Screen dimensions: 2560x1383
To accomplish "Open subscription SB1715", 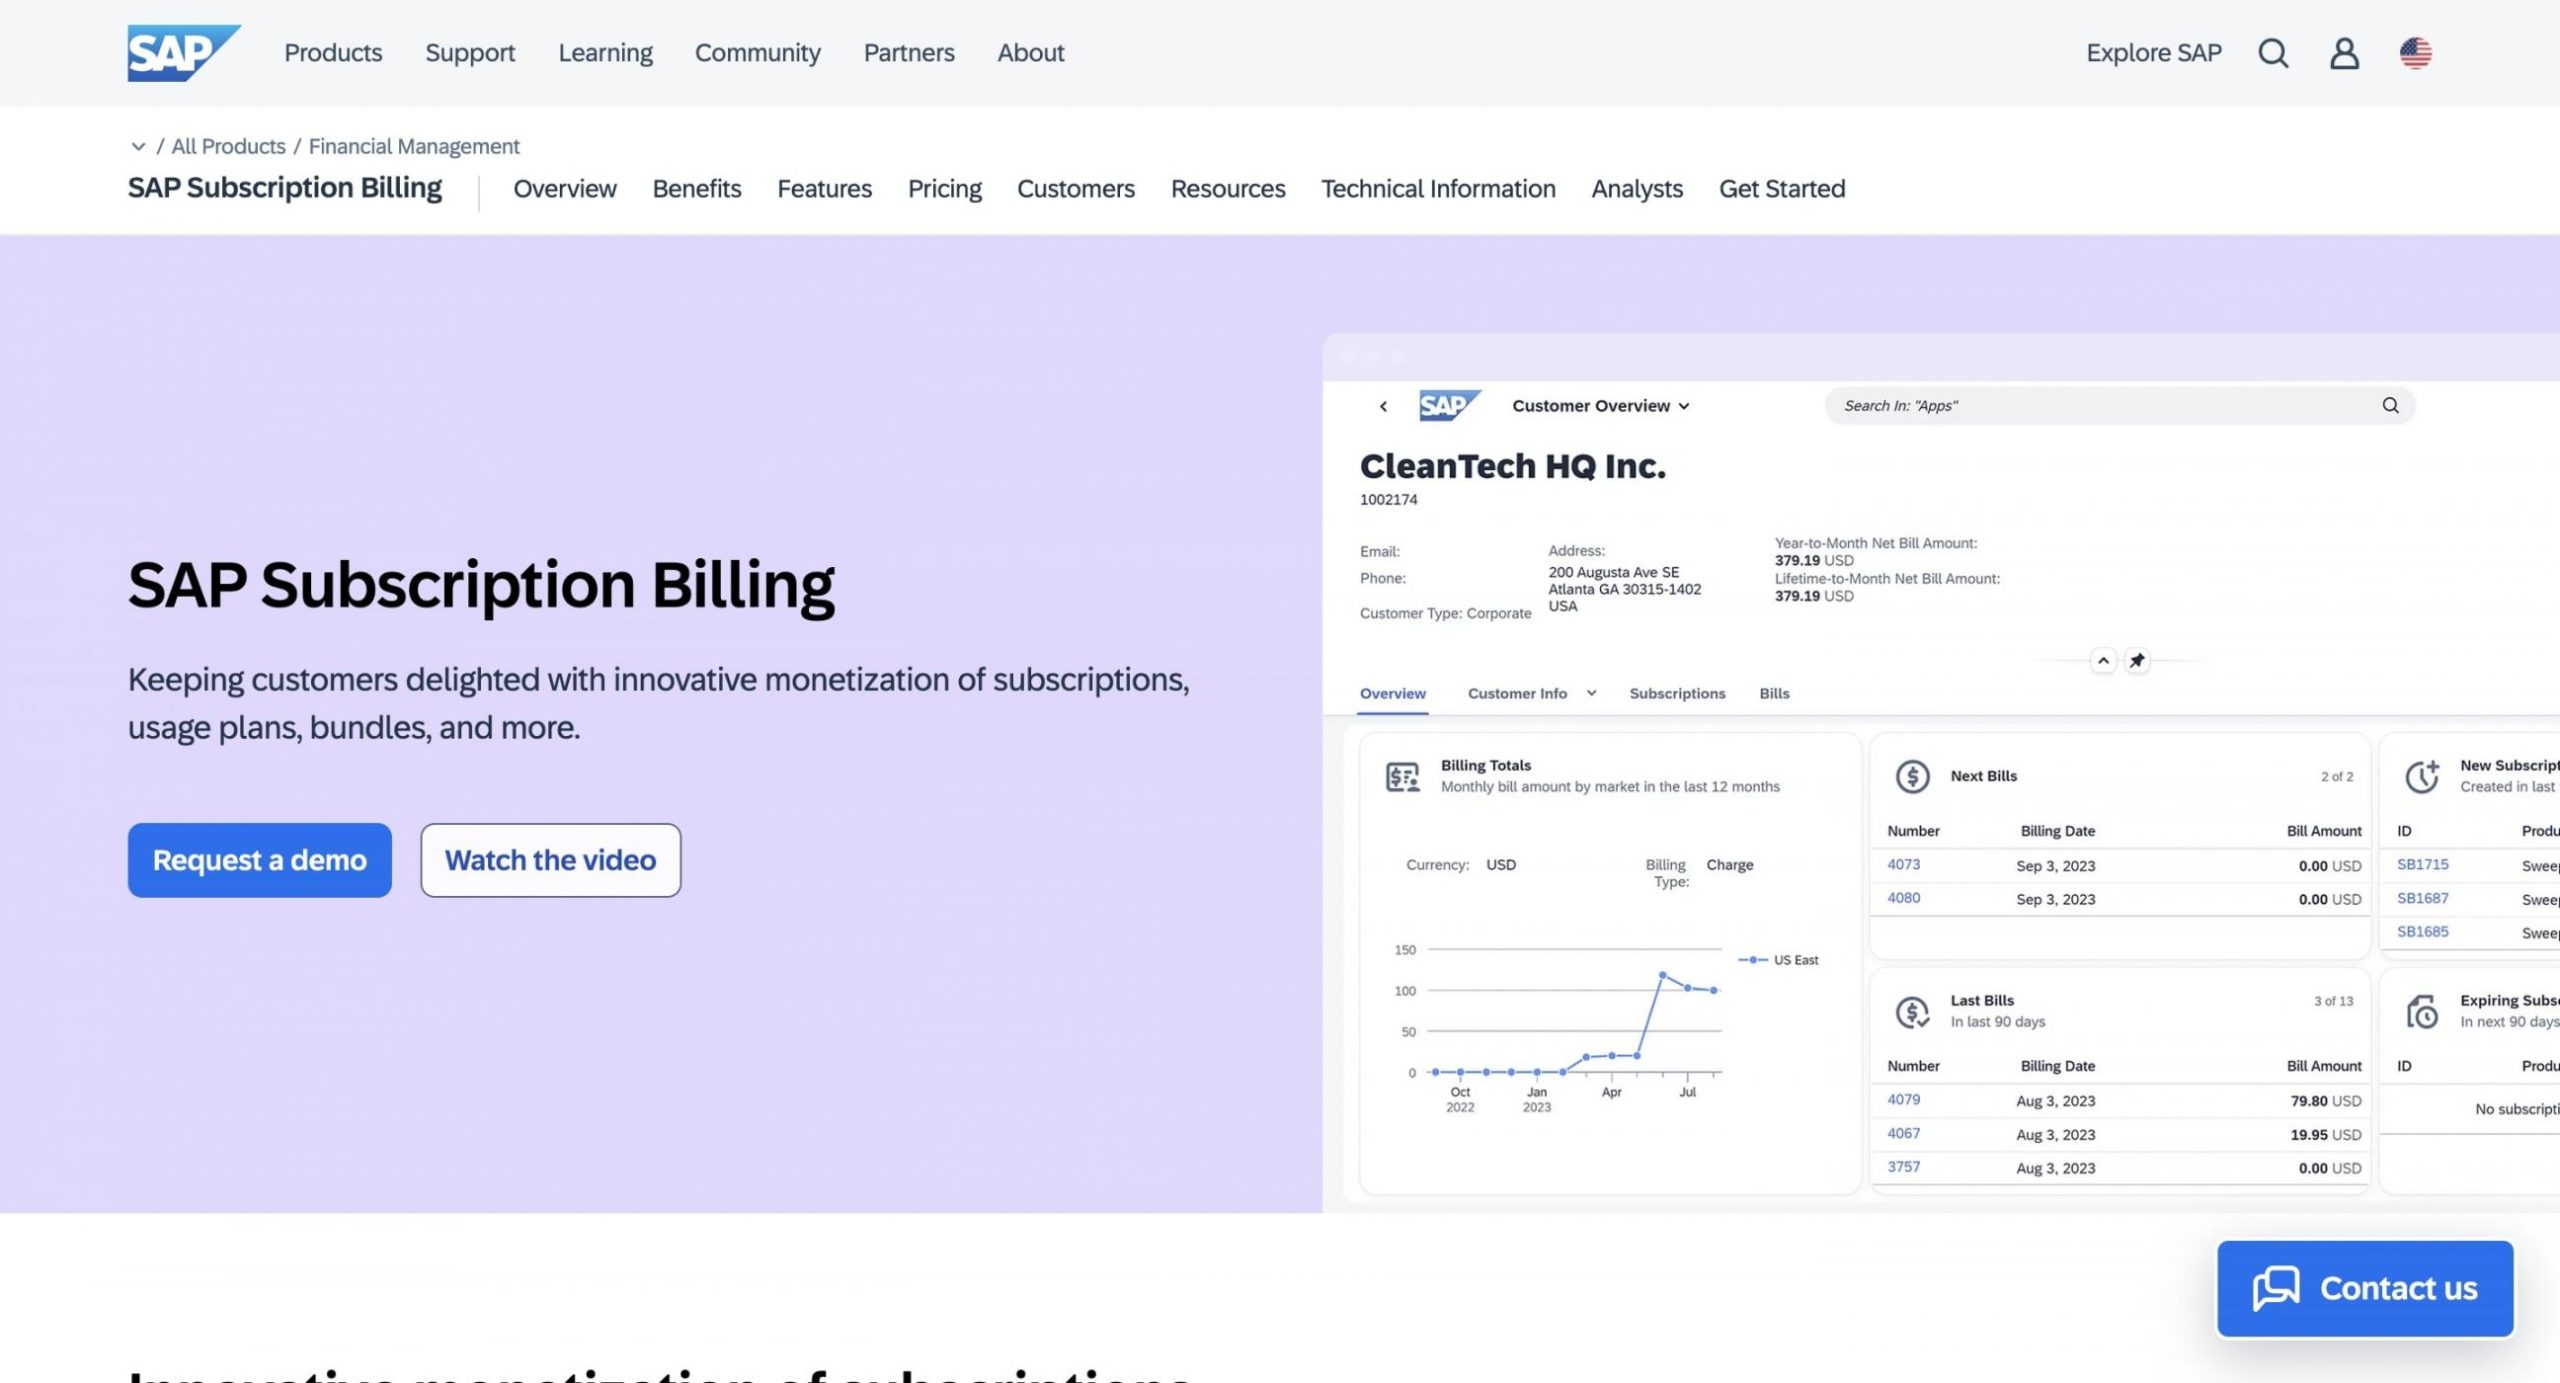I will 2422,864.
